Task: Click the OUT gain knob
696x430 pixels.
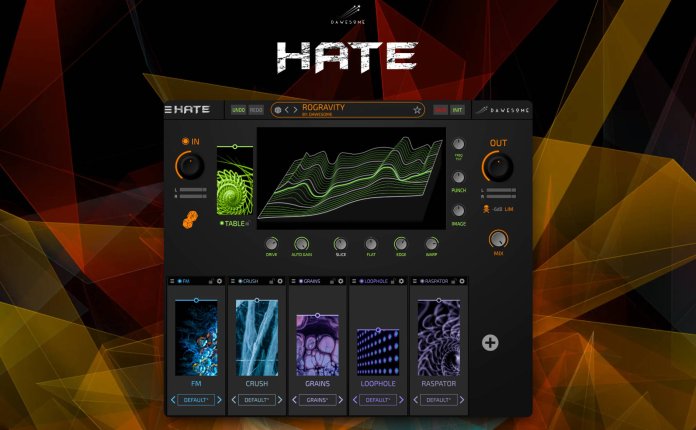Action: click(498, 166)
